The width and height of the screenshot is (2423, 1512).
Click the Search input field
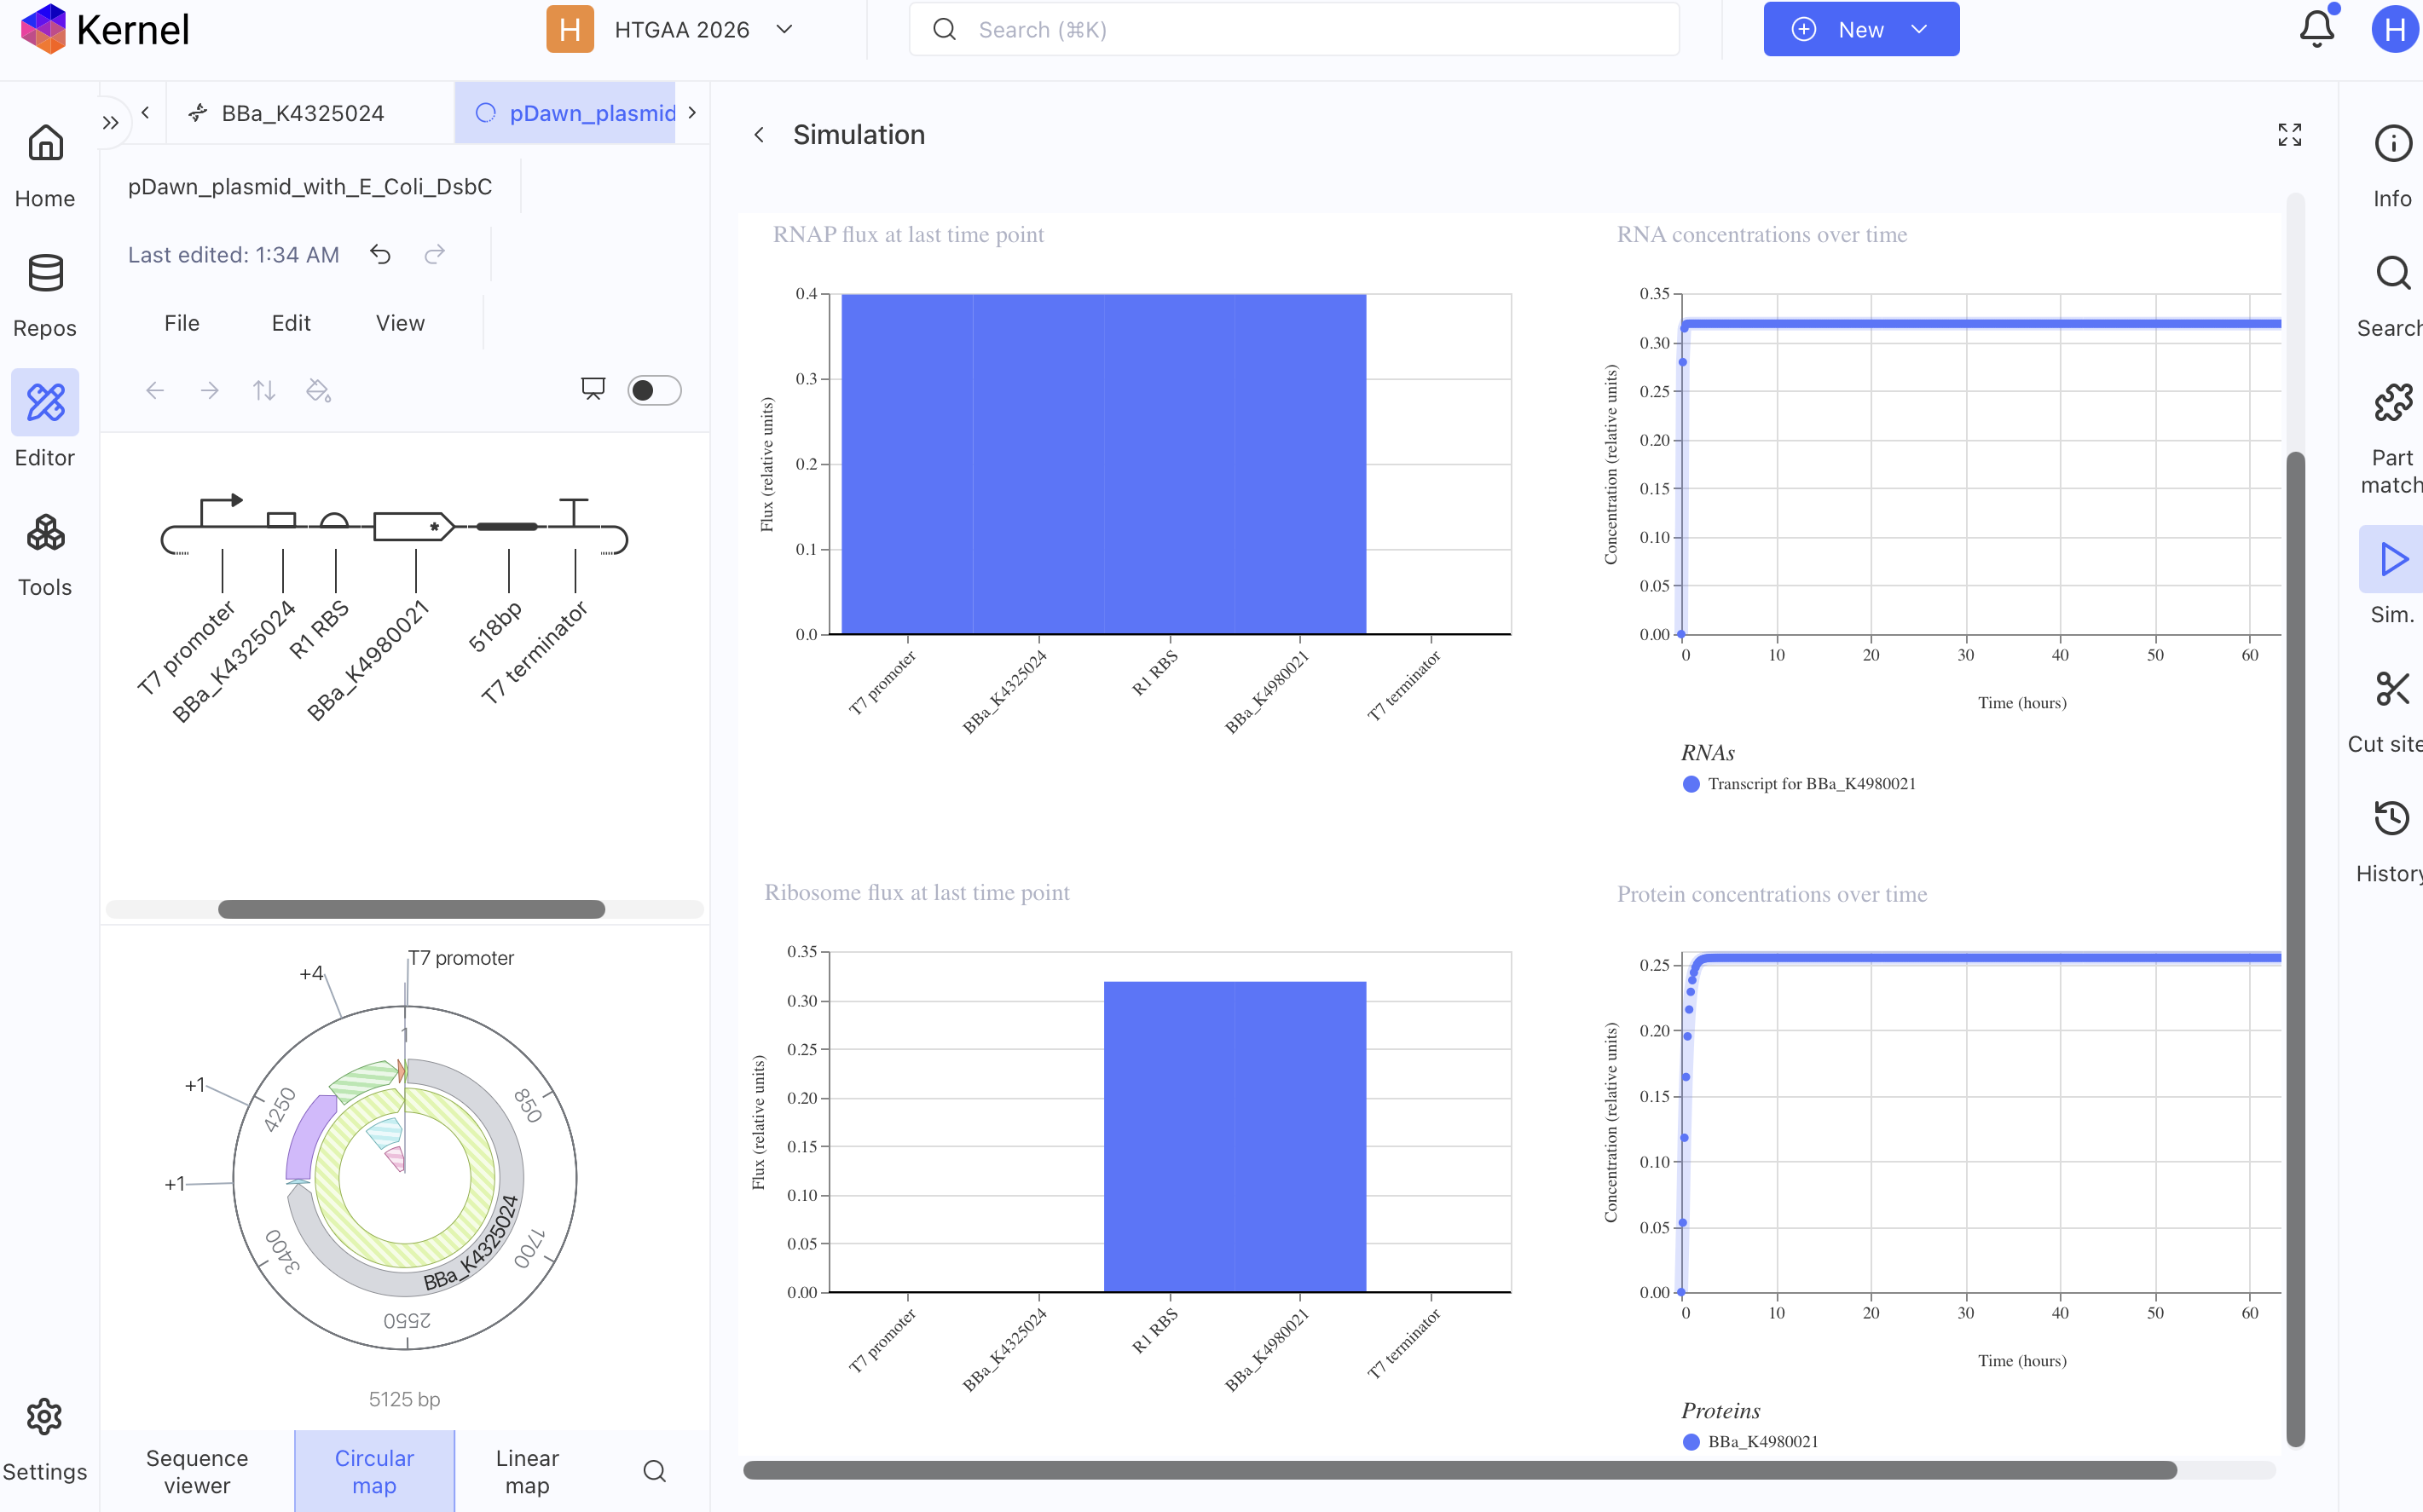click(x=1293, y=29)
